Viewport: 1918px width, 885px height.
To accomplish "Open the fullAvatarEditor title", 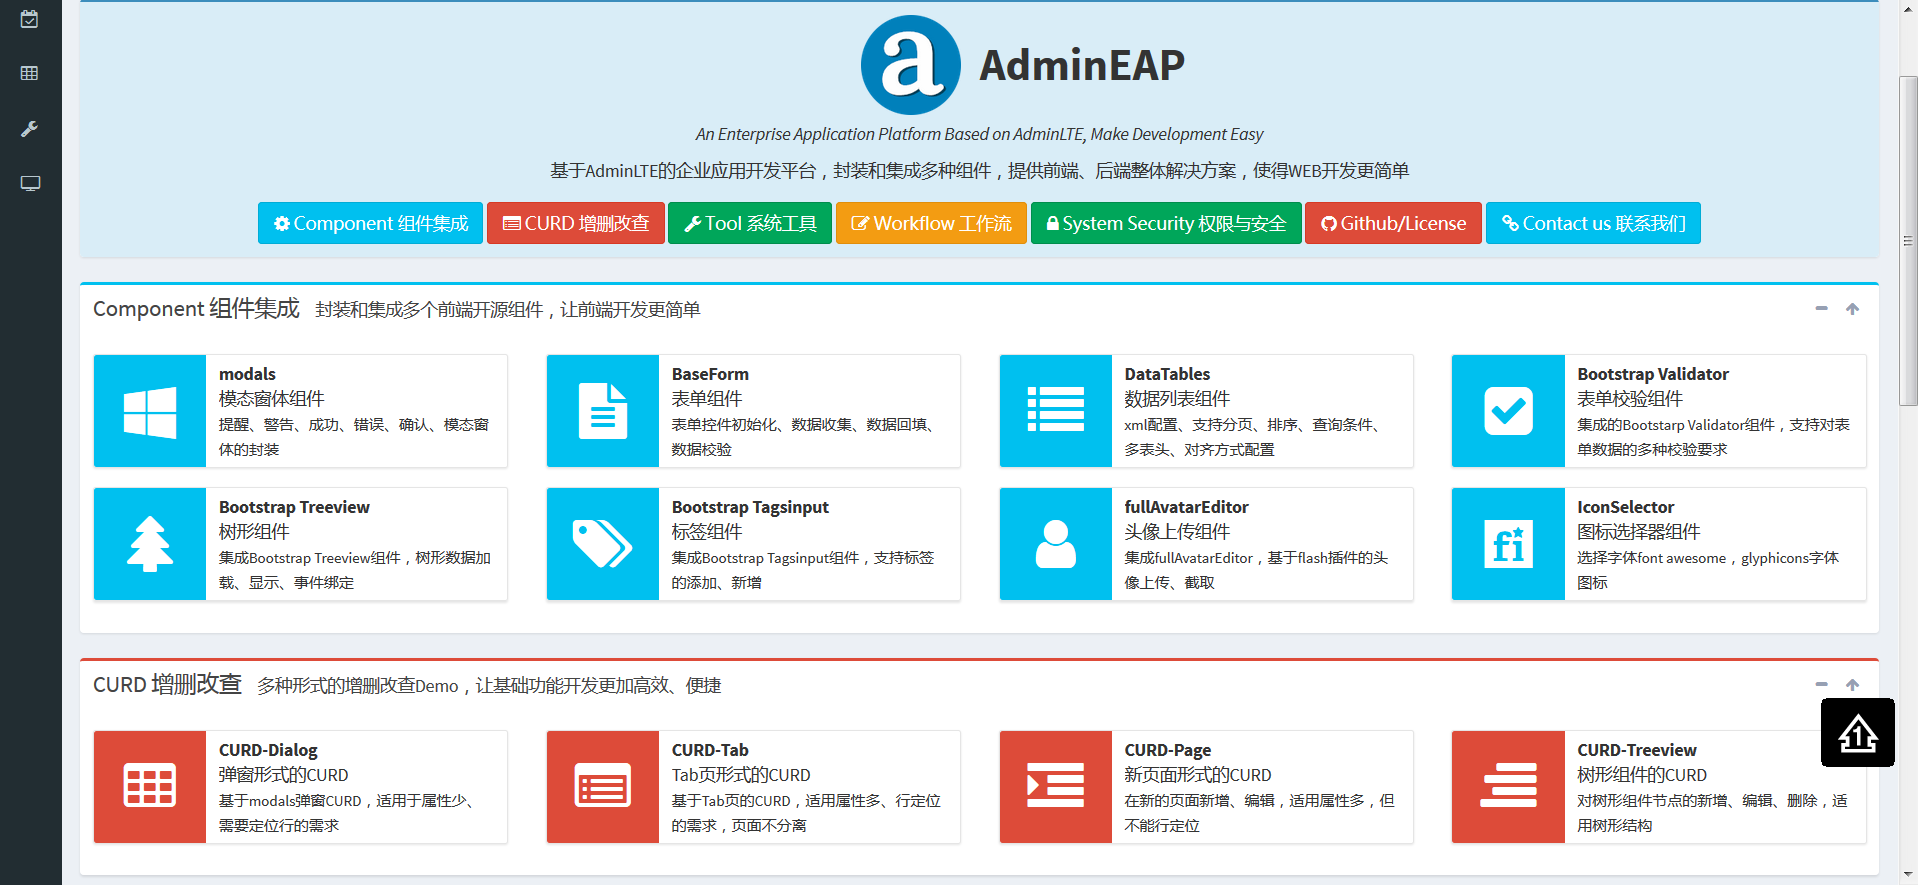I will click(x=1186, y=507).
